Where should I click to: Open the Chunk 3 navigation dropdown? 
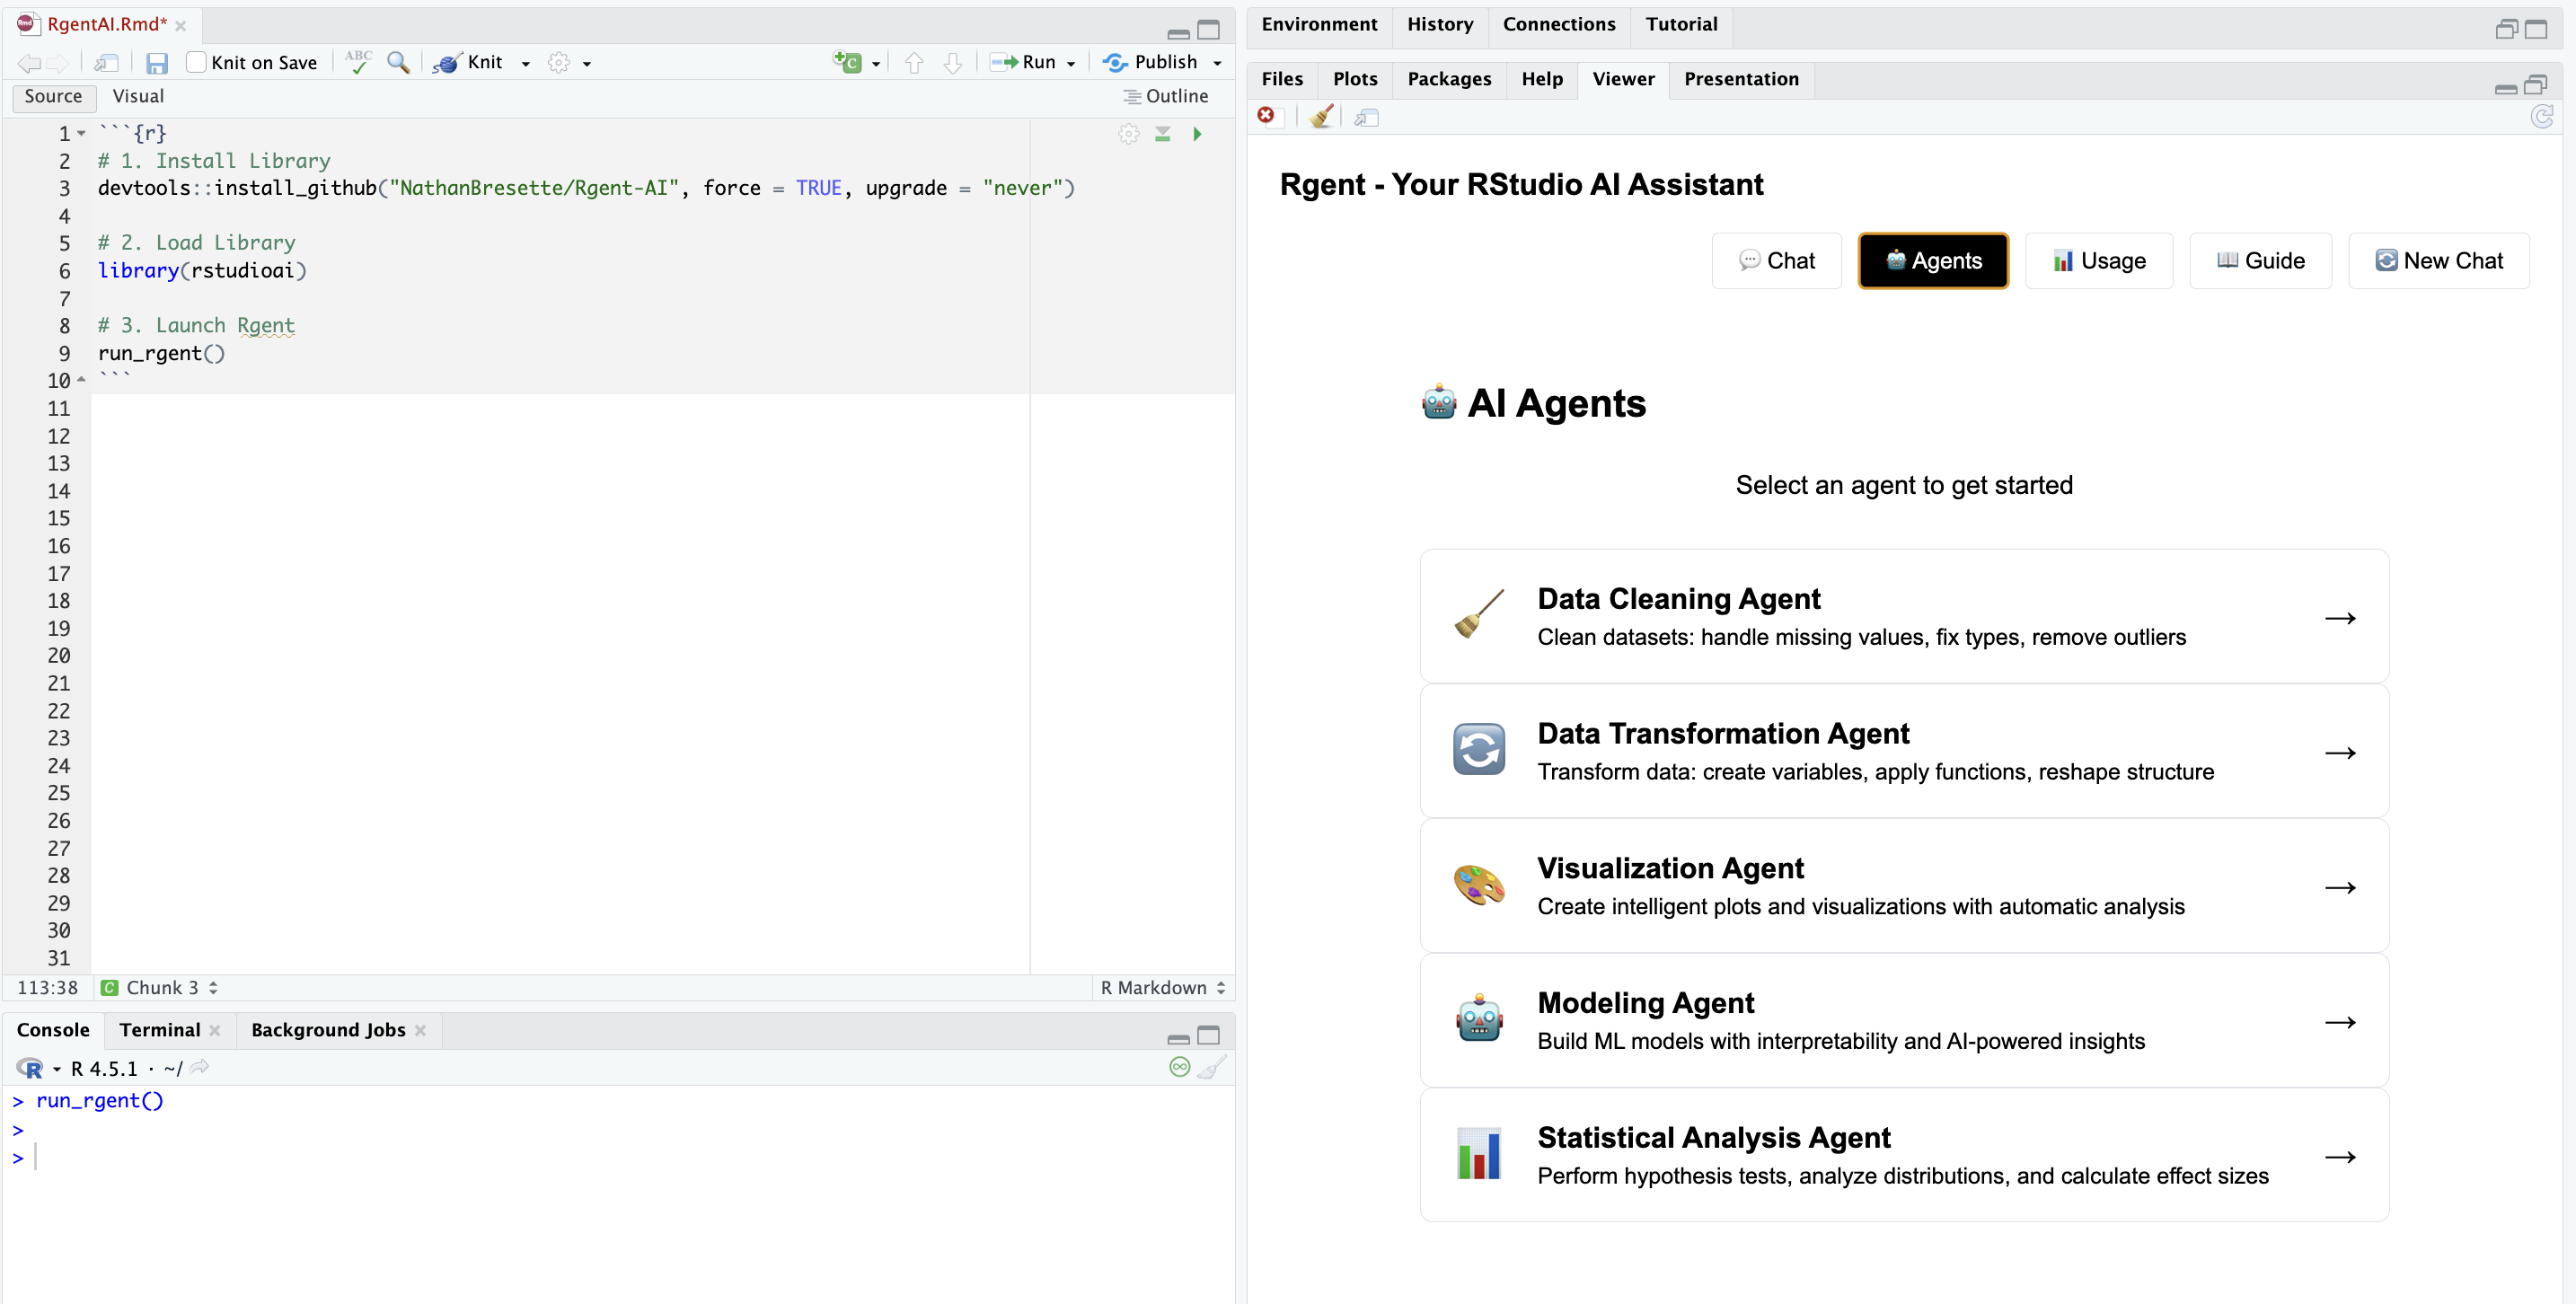click(160, 987)
